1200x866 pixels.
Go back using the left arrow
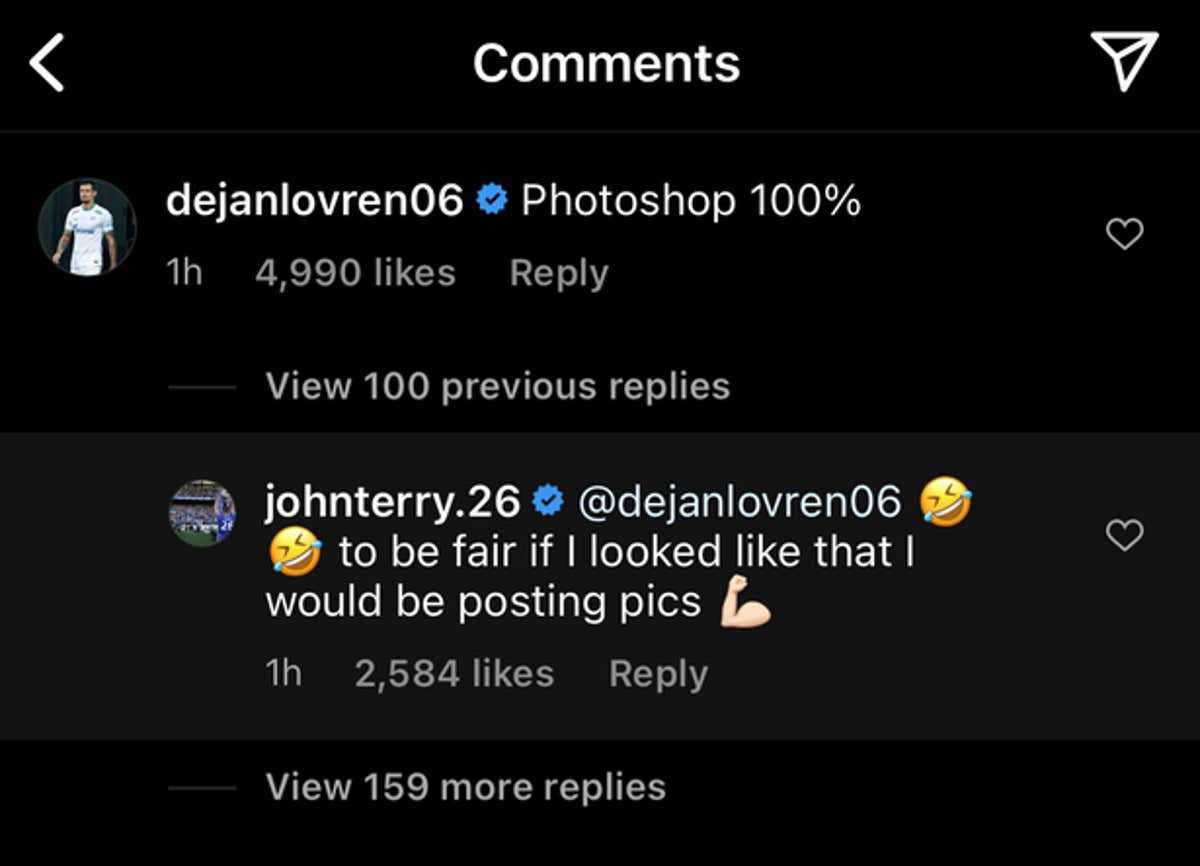[47, 62]
